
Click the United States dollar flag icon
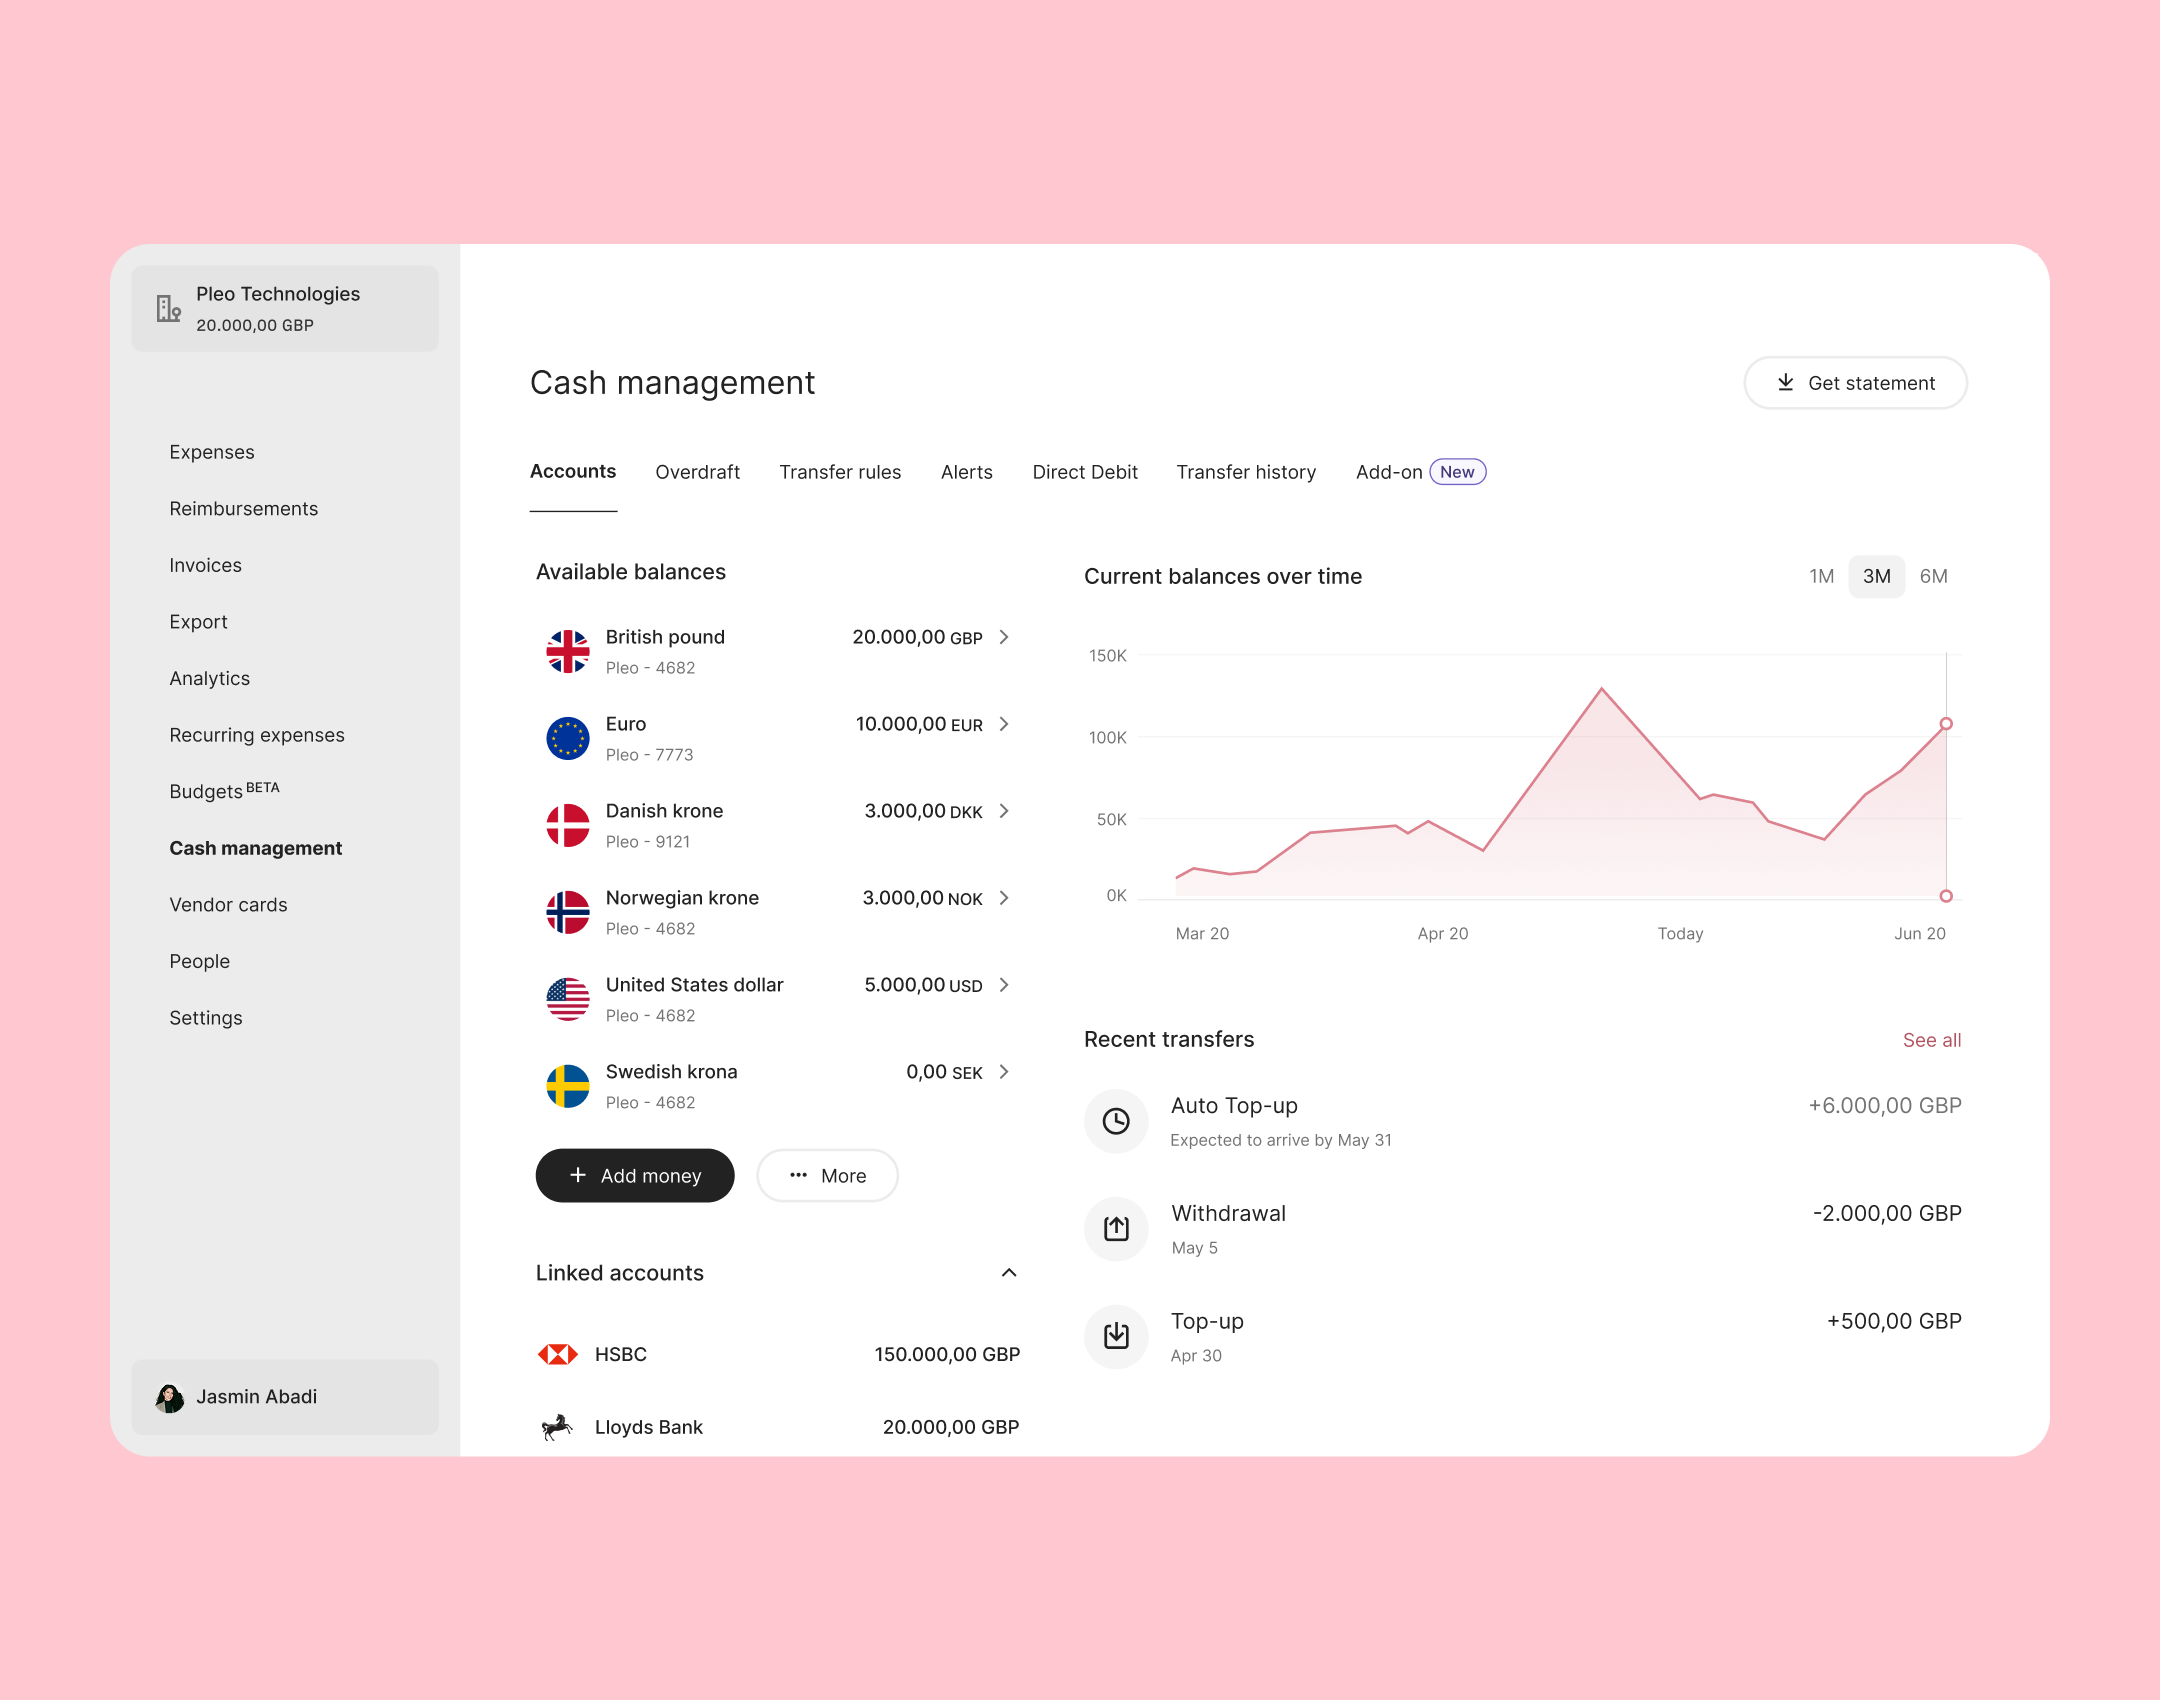(568, 1000)
